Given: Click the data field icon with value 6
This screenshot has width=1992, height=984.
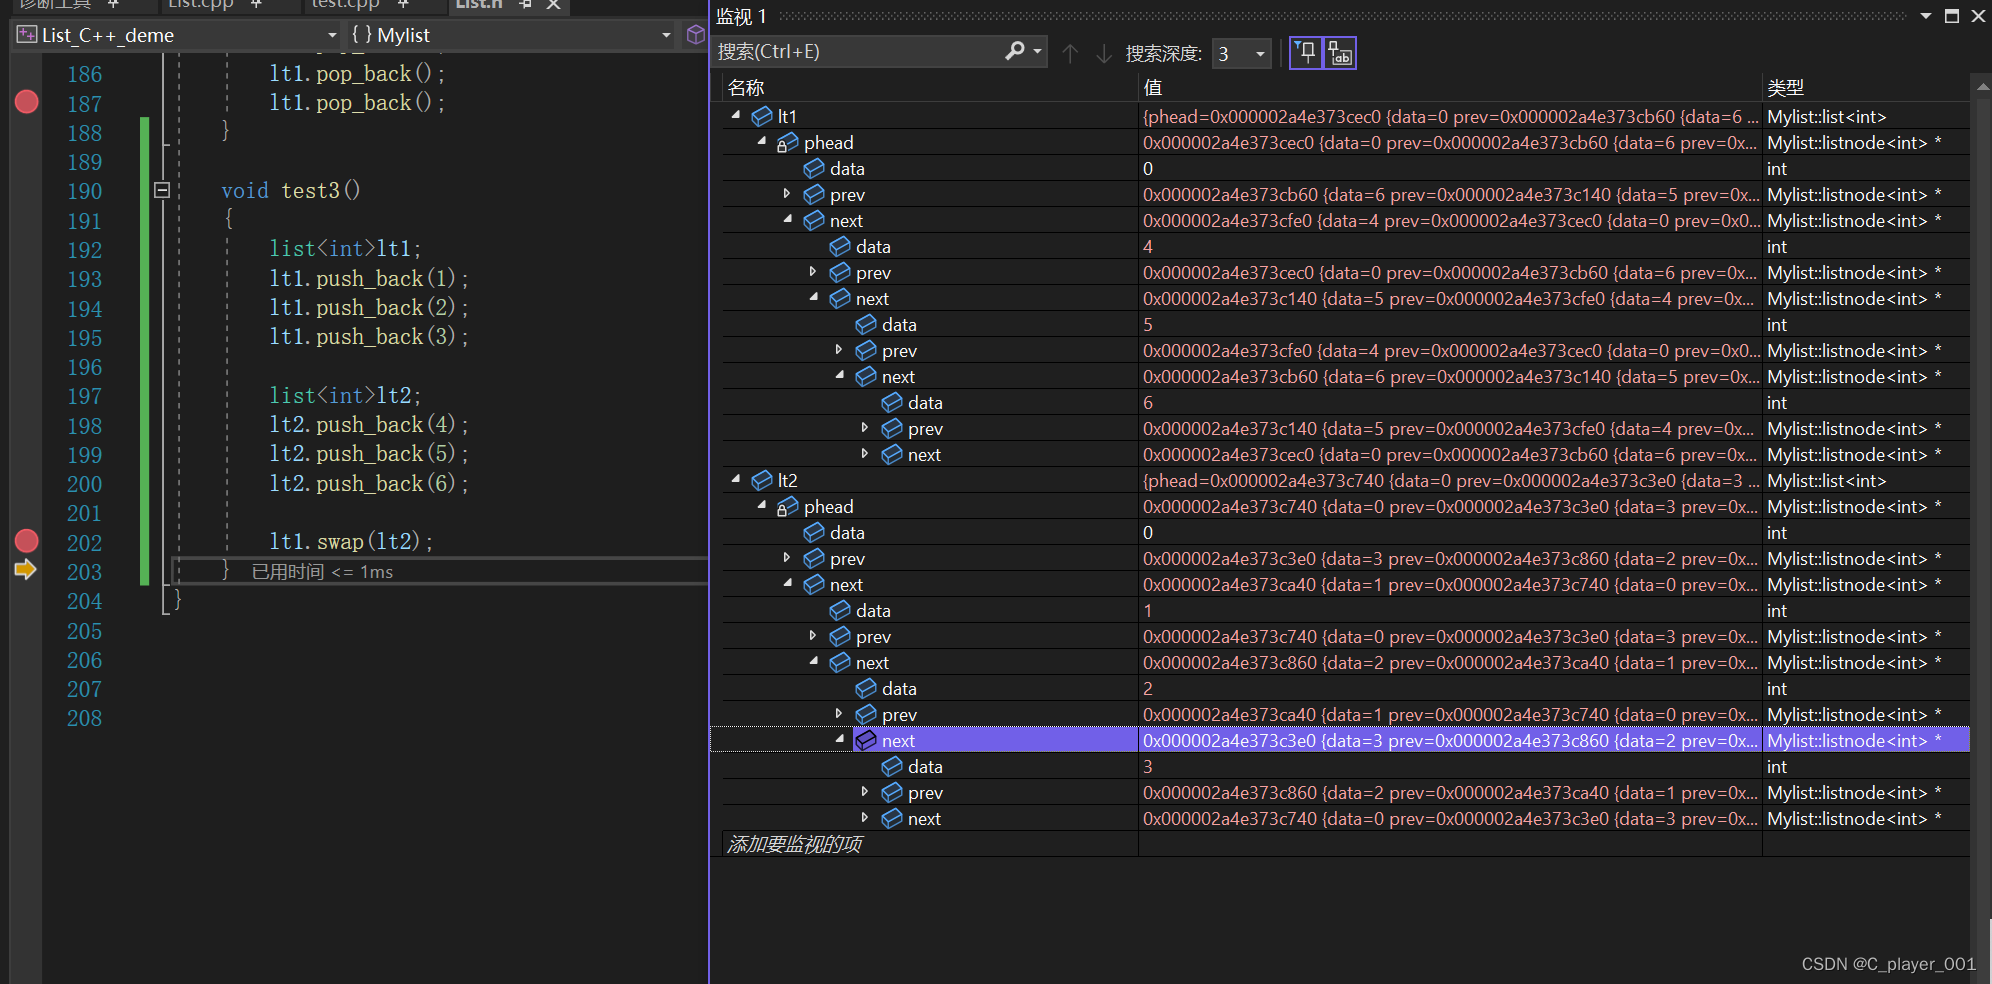Looking at the screenshot, I should (x=892, y=403).
